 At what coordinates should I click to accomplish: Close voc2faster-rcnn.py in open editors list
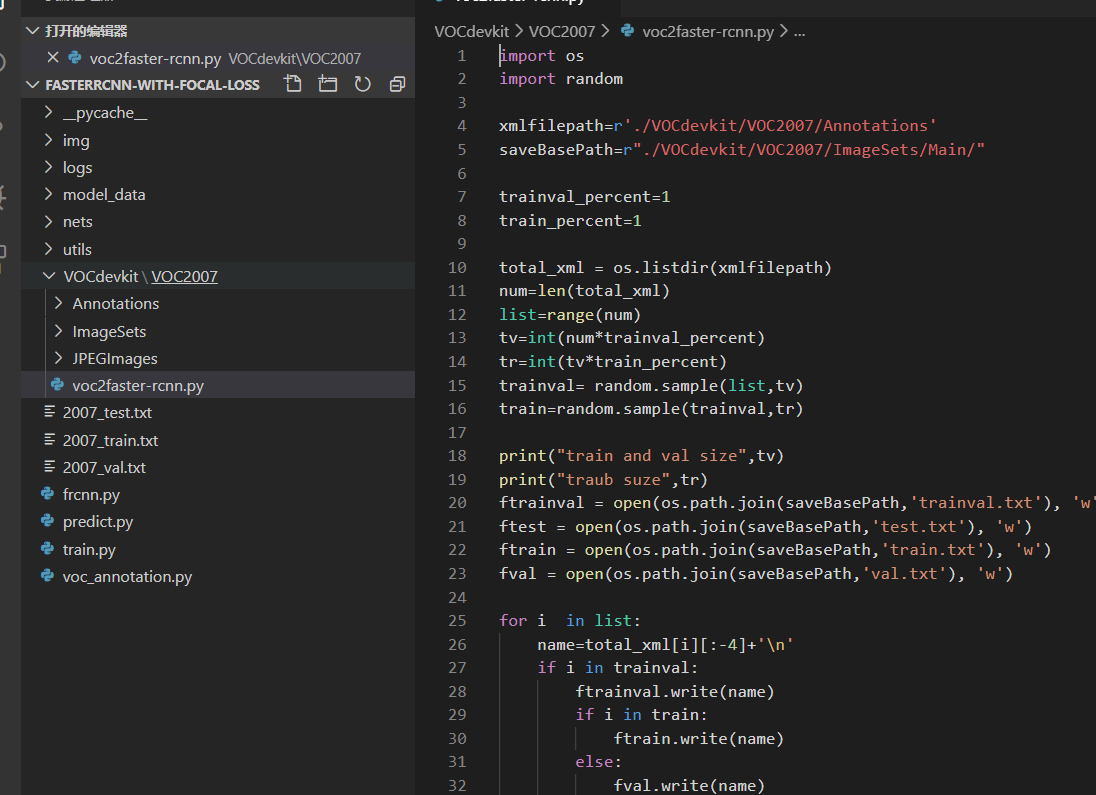click(52, 57)
